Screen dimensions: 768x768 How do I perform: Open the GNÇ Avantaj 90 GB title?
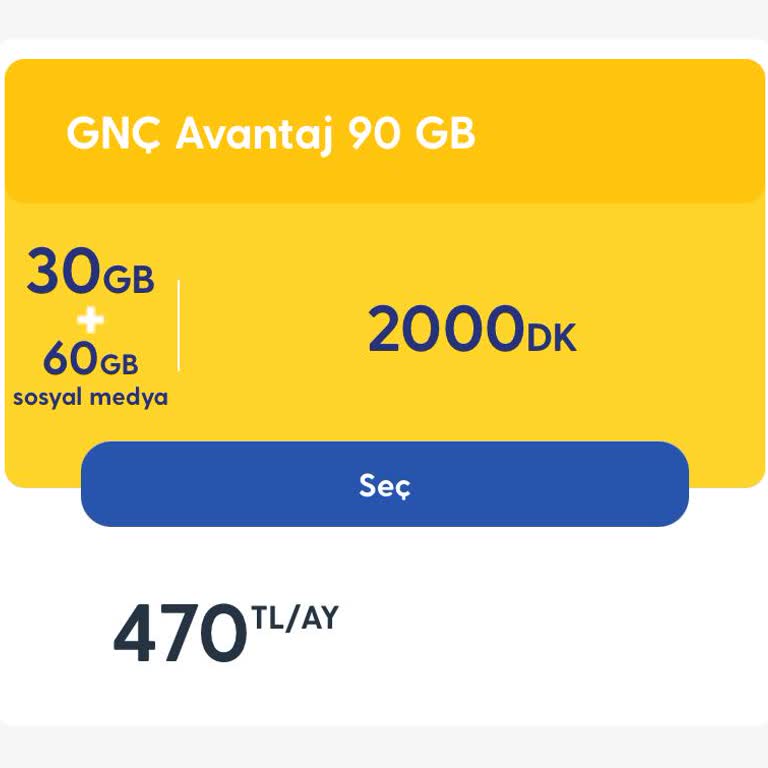click(270, 133)
